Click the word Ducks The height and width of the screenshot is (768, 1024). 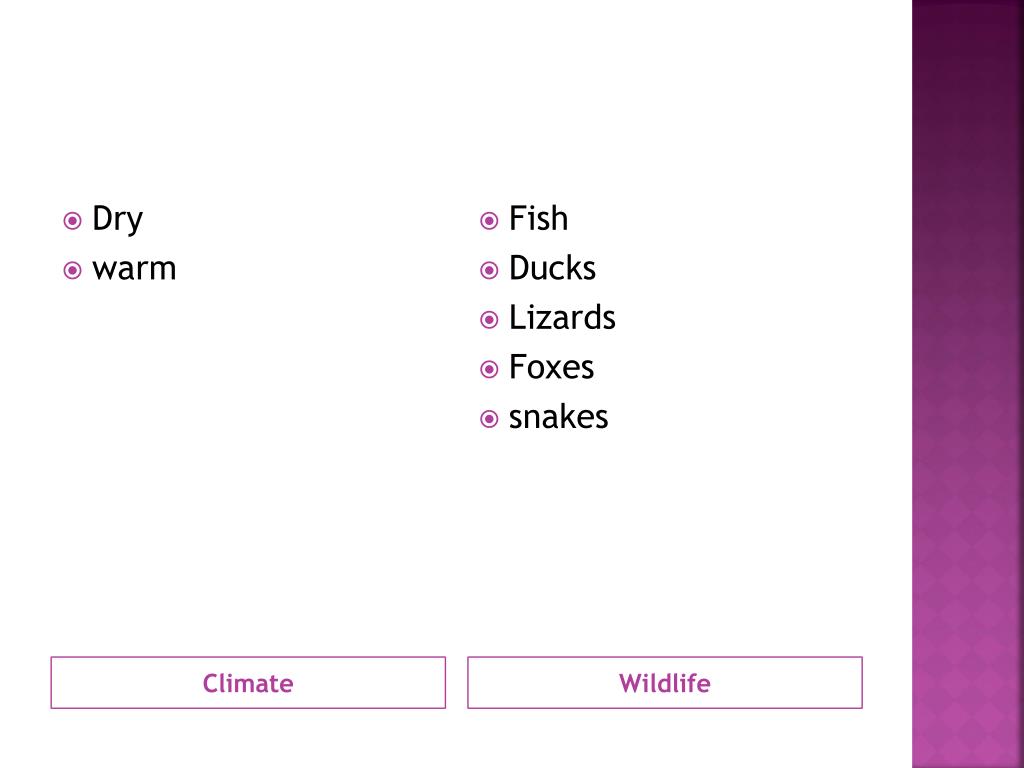pos(552,268)
